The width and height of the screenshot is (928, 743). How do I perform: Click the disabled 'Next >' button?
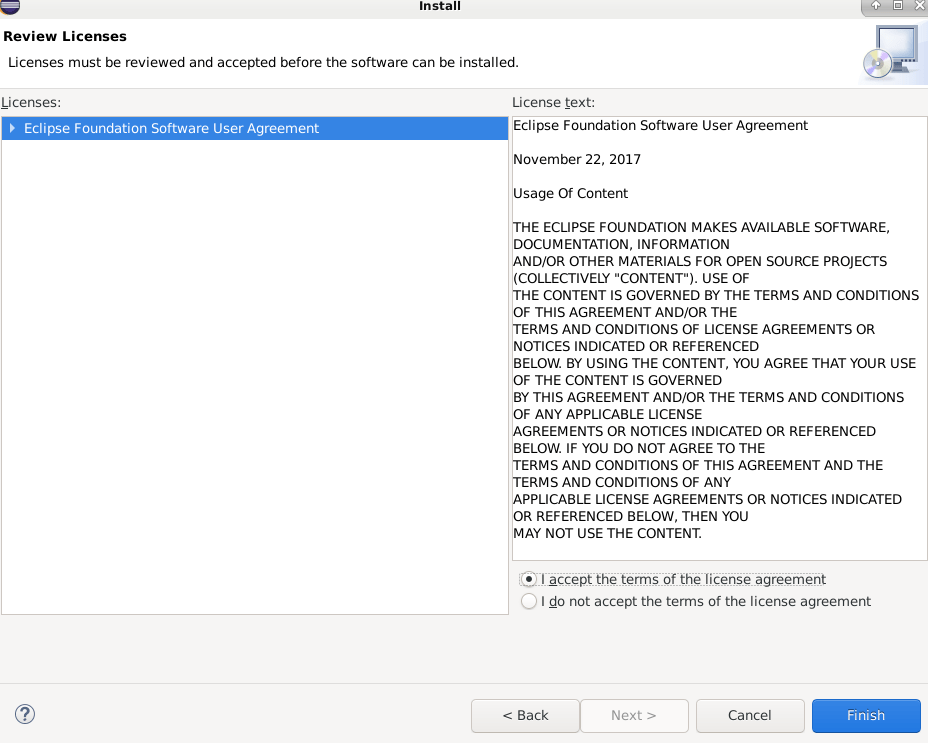[x=634, y=715]
